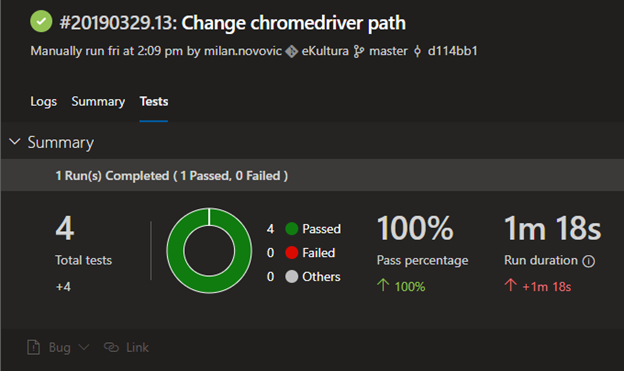Click the red up arrow under Run duration
Image resolution: width=624 pixels, height=371 pixels.
pyautogui.click(x=511, y=285)
